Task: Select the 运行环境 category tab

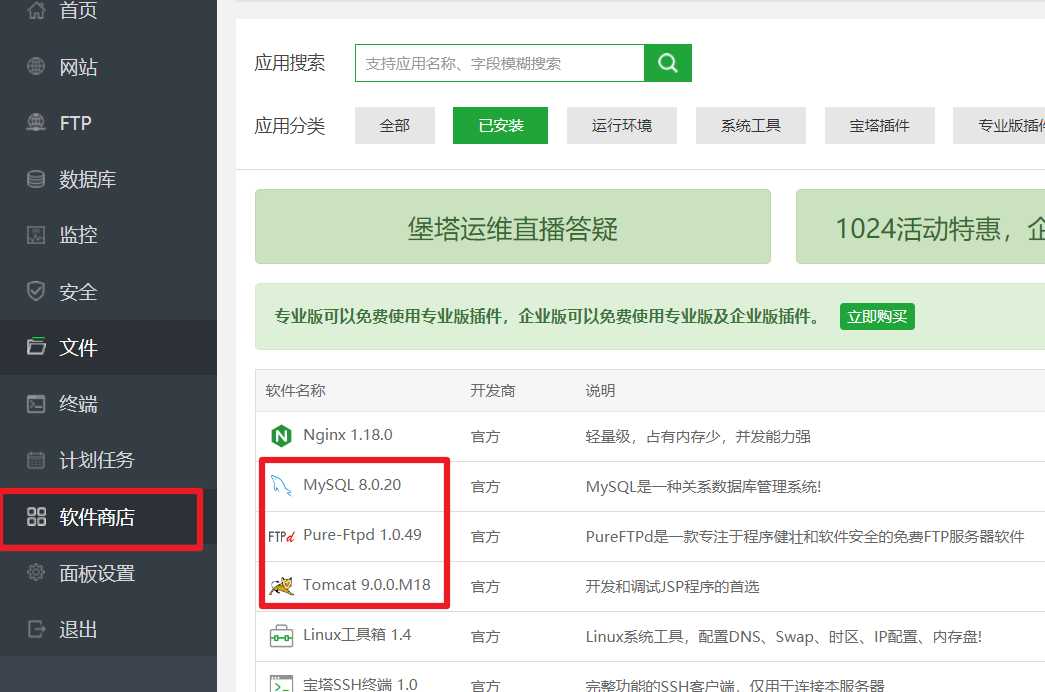Action: (x=622, y=125)
